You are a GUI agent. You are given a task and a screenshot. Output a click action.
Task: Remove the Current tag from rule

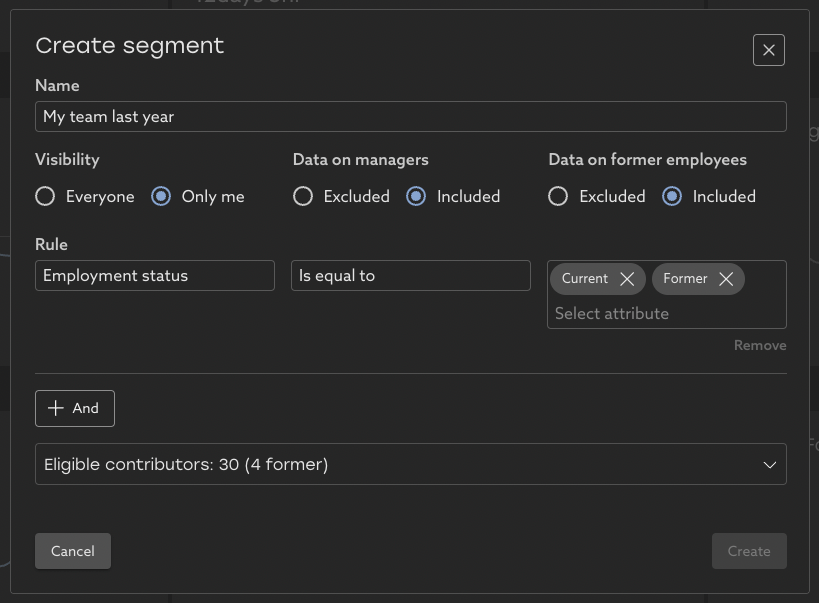(627, 279)
